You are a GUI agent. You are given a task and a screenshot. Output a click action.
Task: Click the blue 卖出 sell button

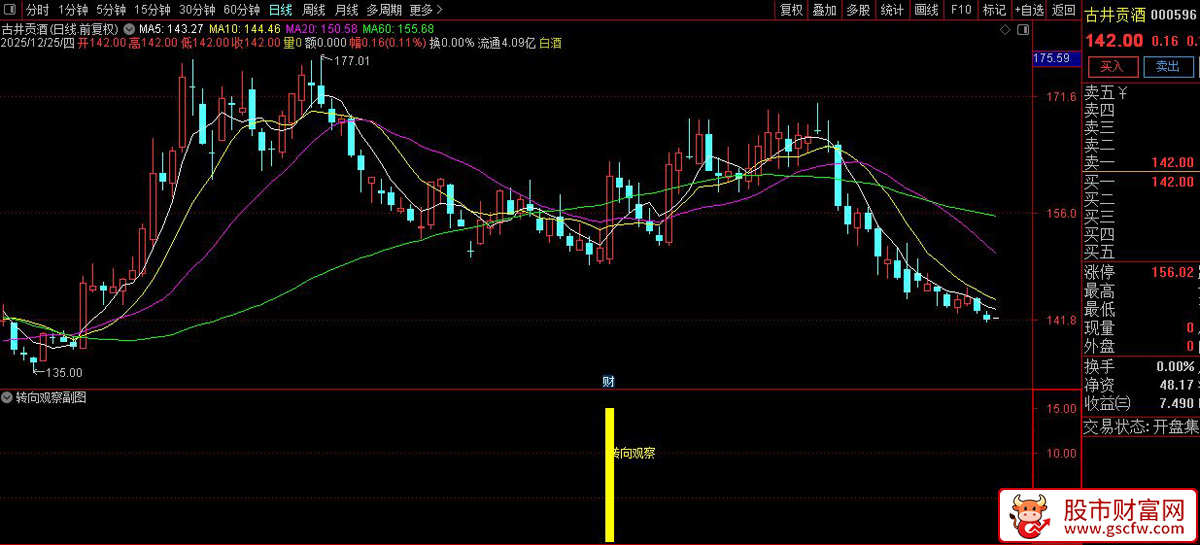click(x=1168, y=67)
